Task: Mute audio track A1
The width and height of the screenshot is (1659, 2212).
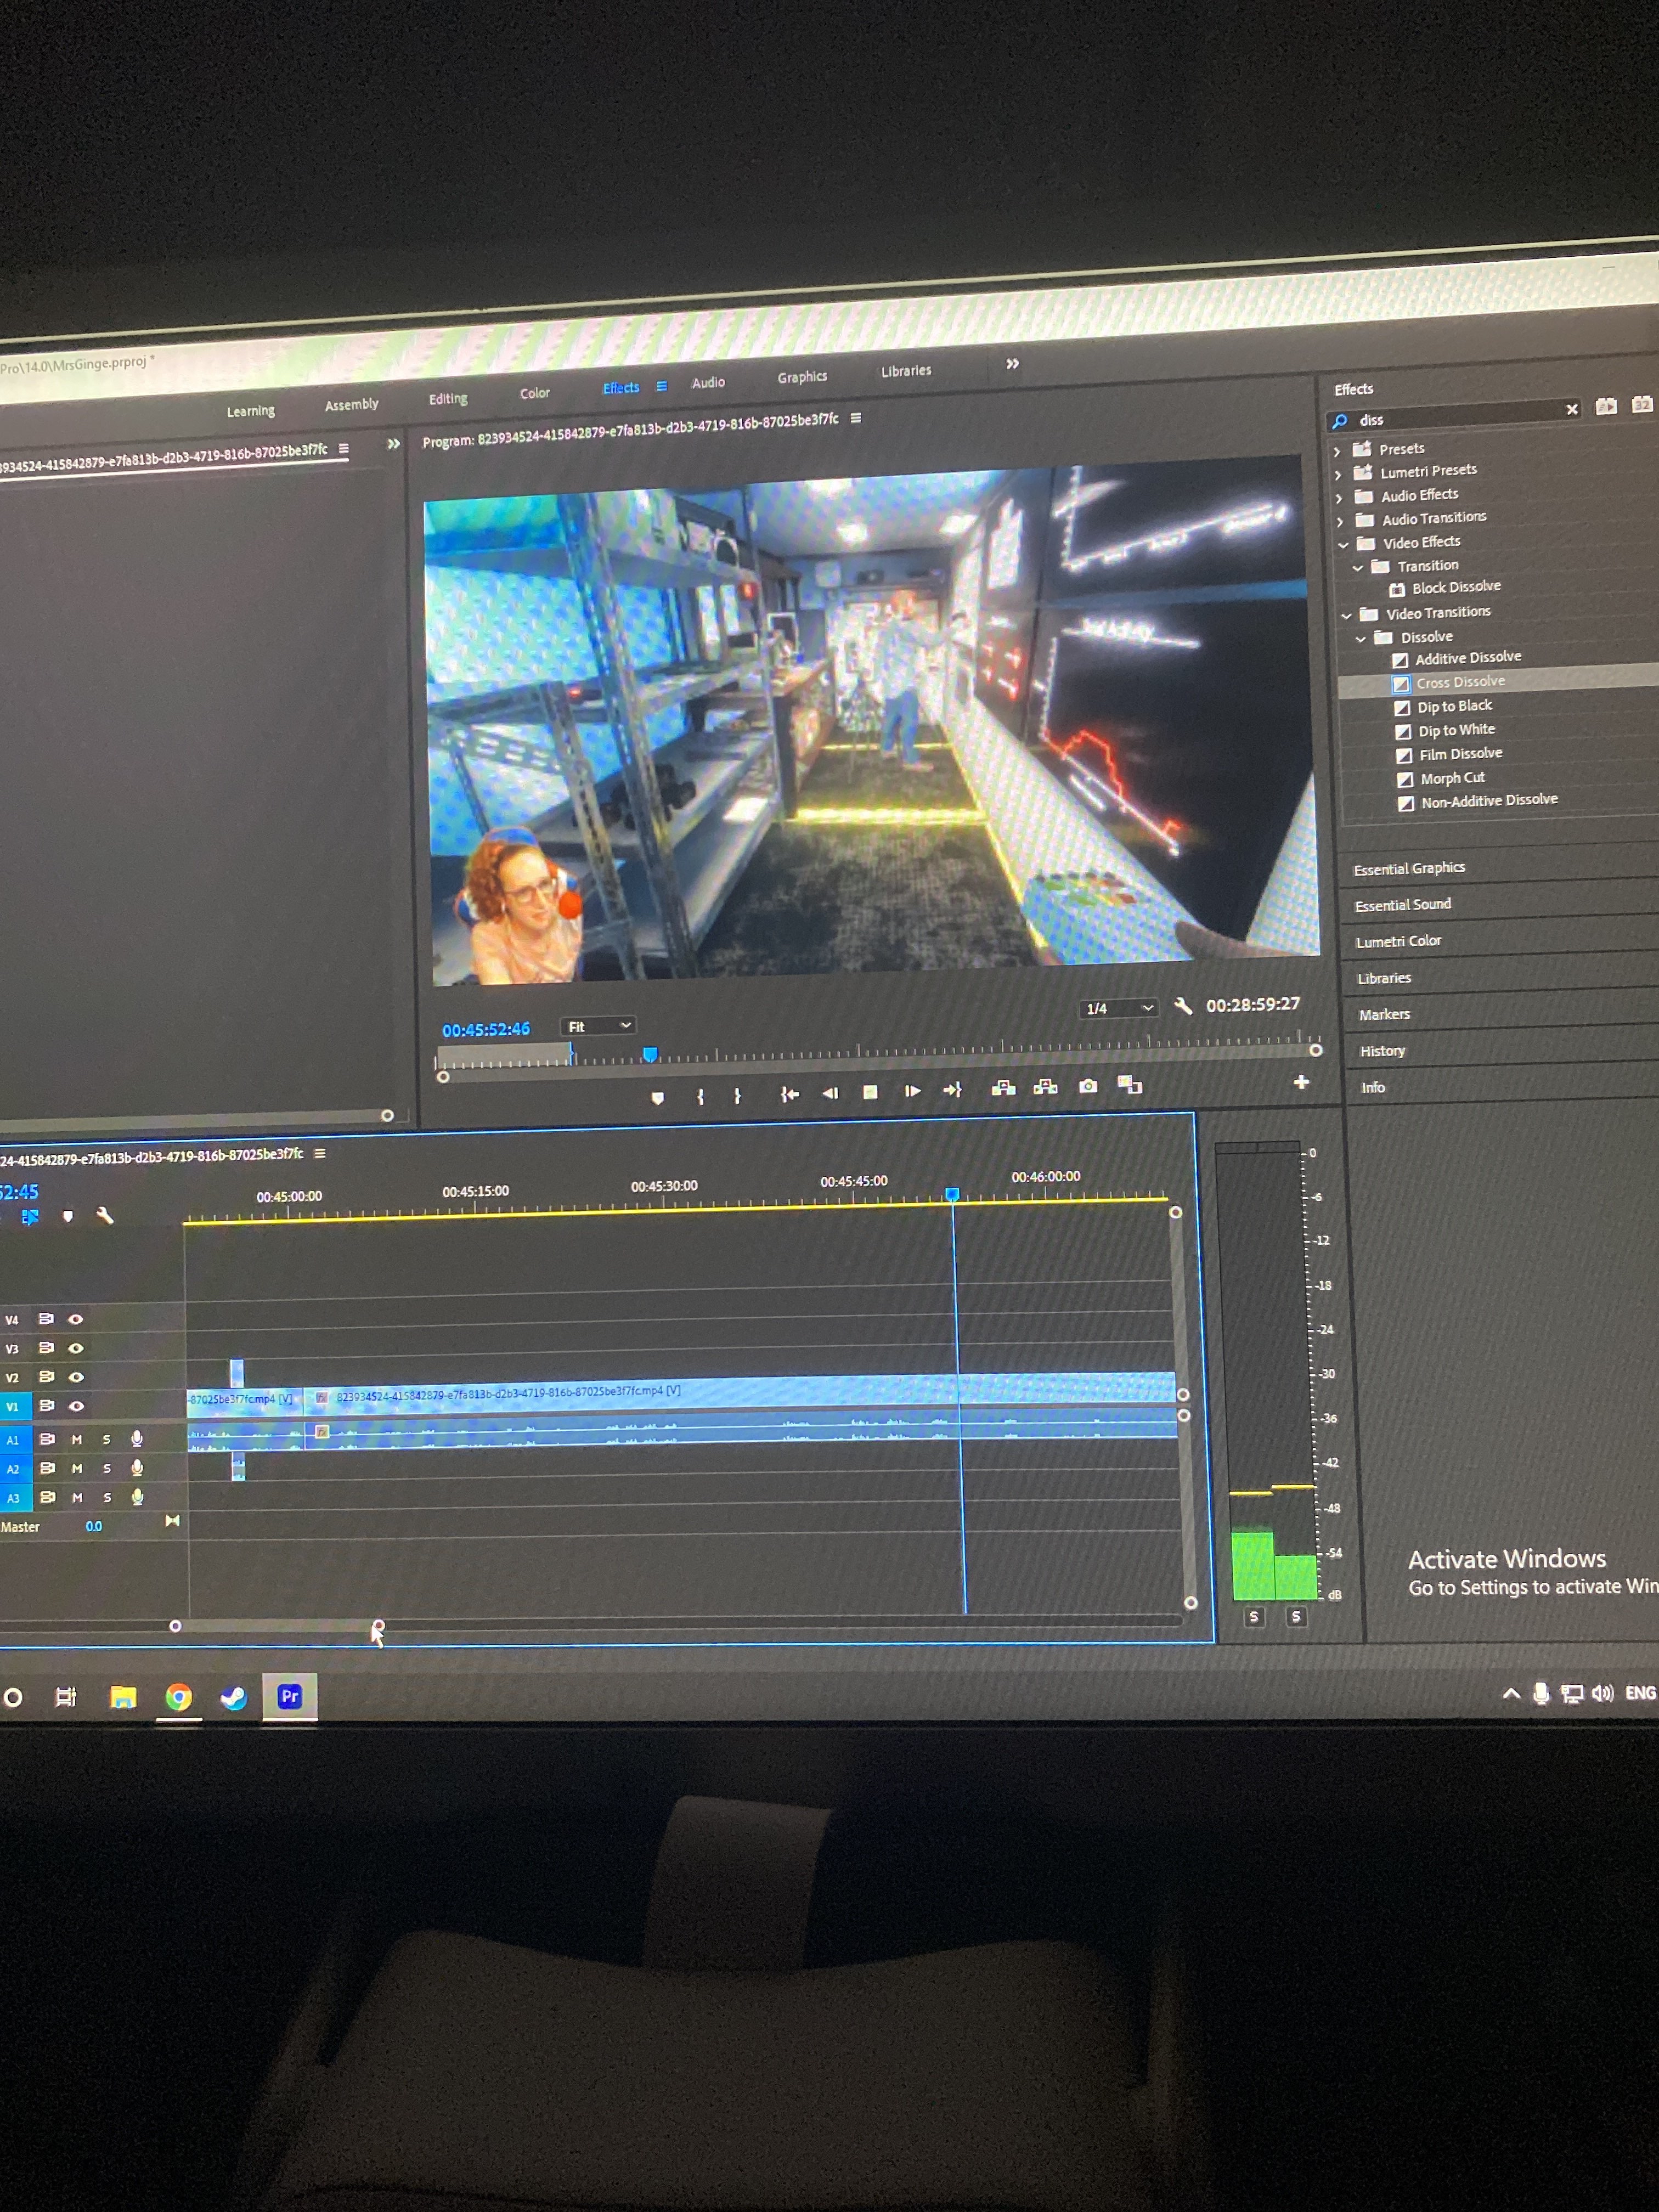Action: pyautogui.click(x=77, y=1439)
